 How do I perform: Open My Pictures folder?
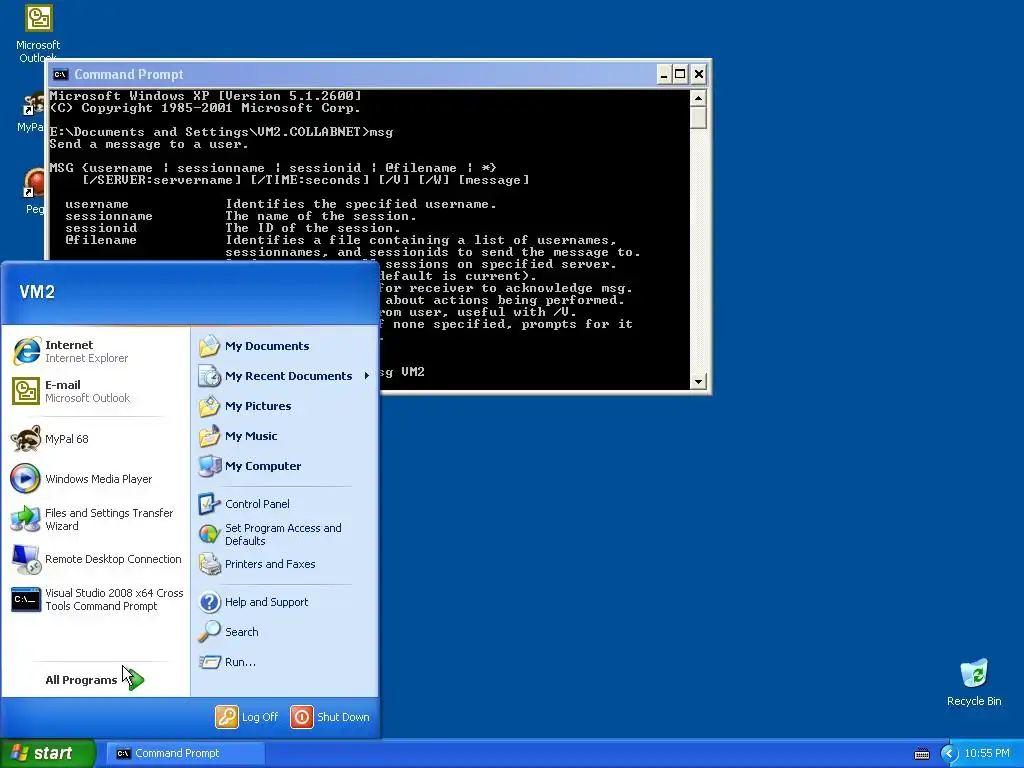coord(285,406)
